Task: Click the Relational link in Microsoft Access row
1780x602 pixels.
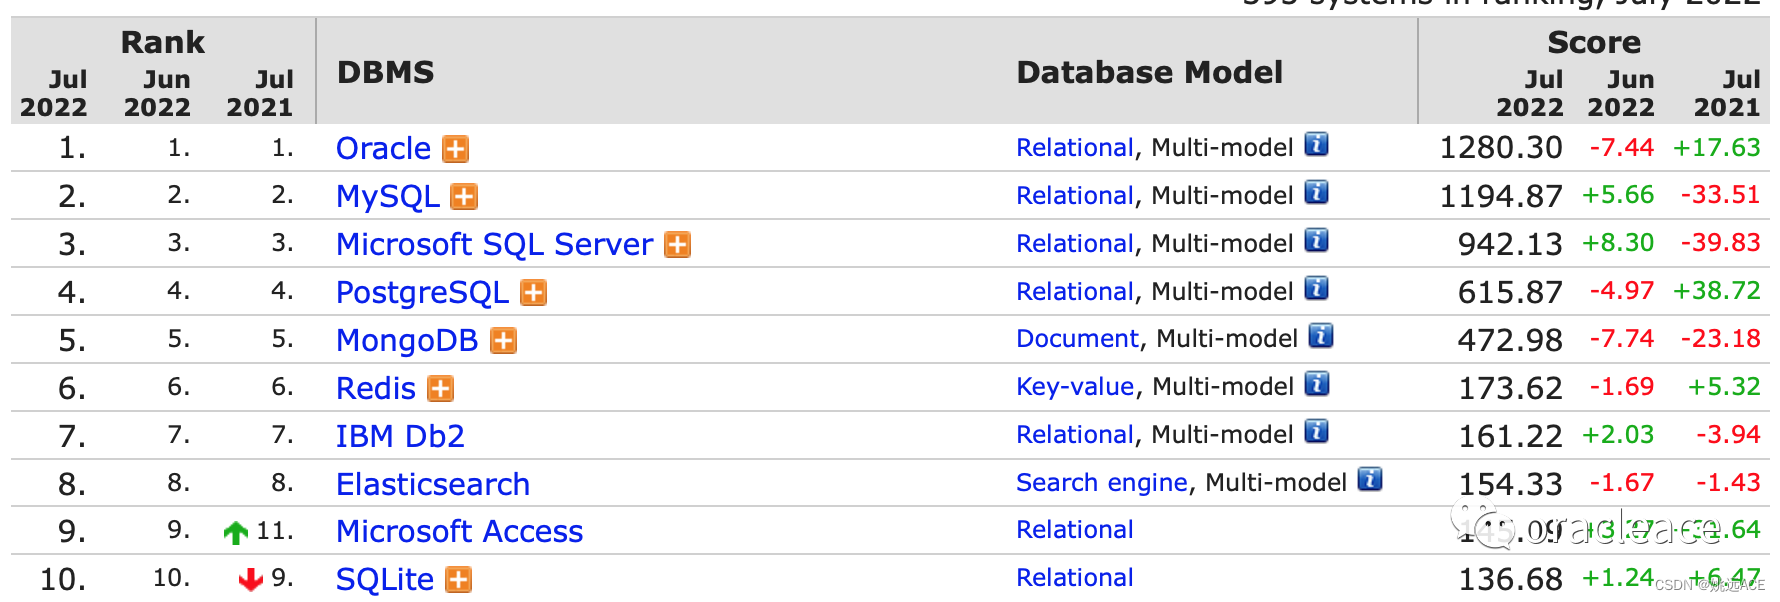Action: tap(1075, 530)
